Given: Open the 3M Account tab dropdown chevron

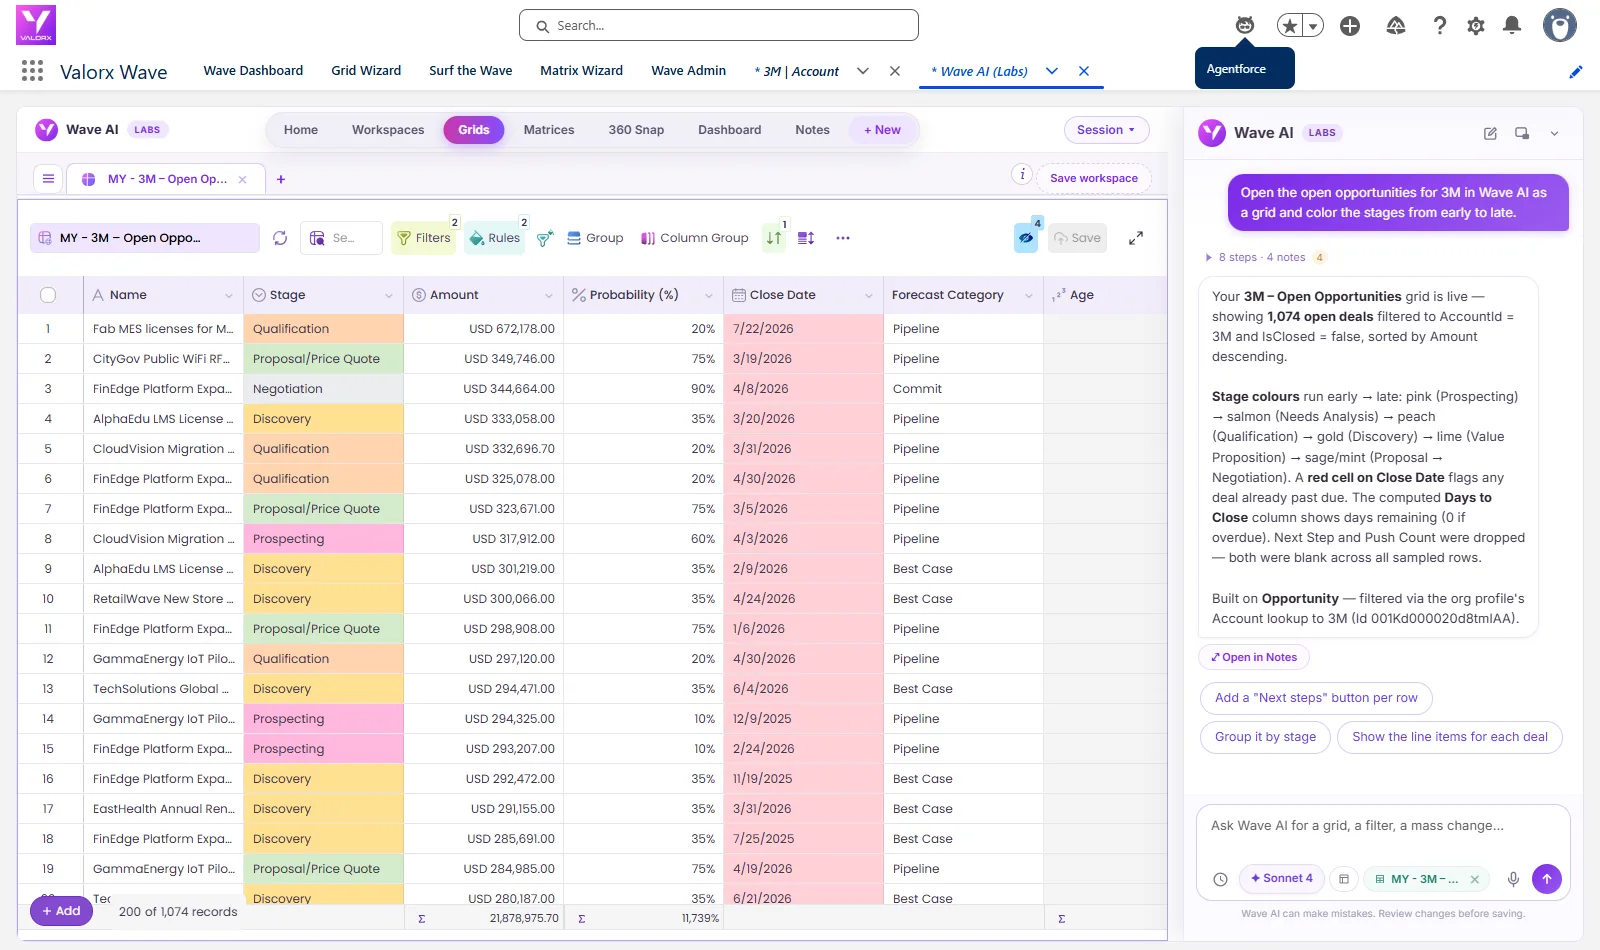Looking at the screenshot, I should [863, 71].
